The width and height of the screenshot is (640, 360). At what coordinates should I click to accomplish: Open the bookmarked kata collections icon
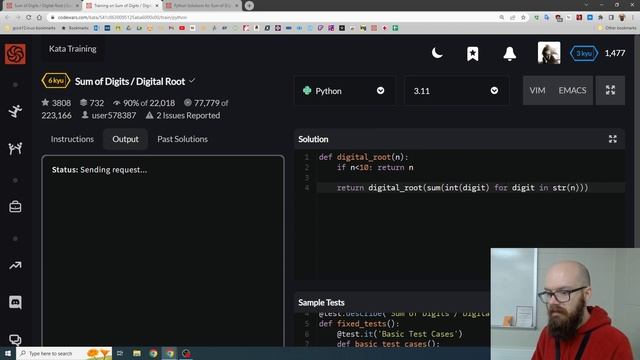point(473,53)
